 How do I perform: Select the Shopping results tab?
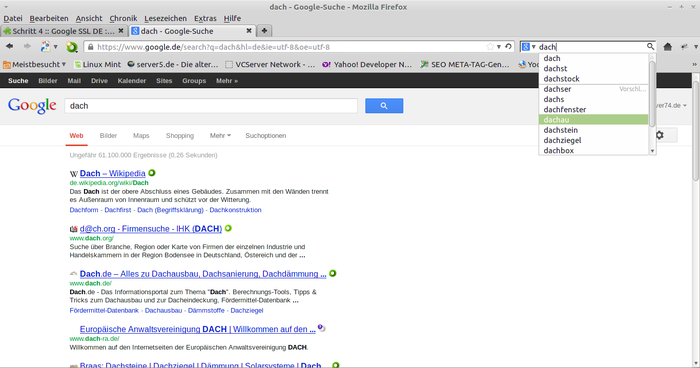coord(180,135)
